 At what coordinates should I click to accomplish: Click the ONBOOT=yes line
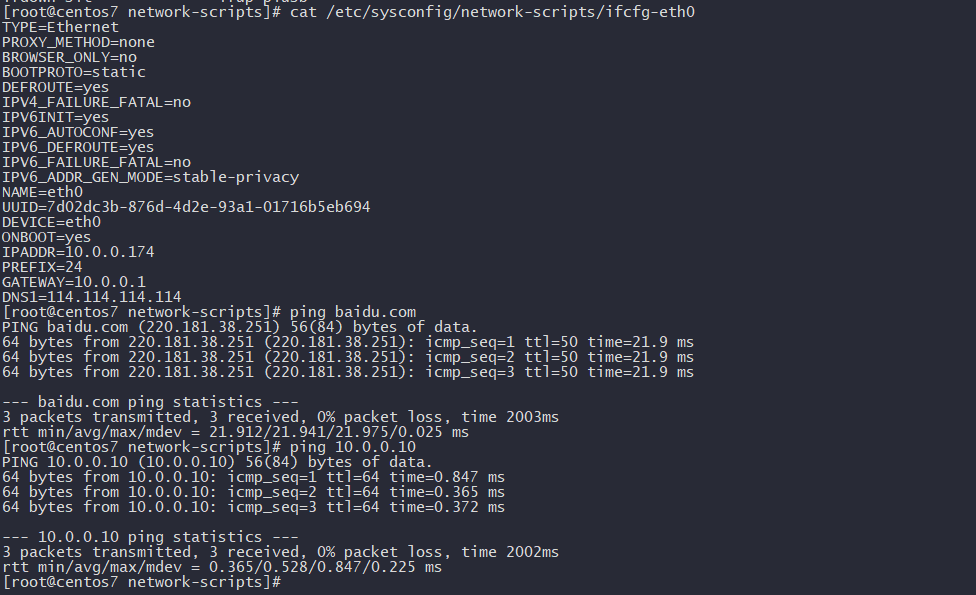coord(46,237)
